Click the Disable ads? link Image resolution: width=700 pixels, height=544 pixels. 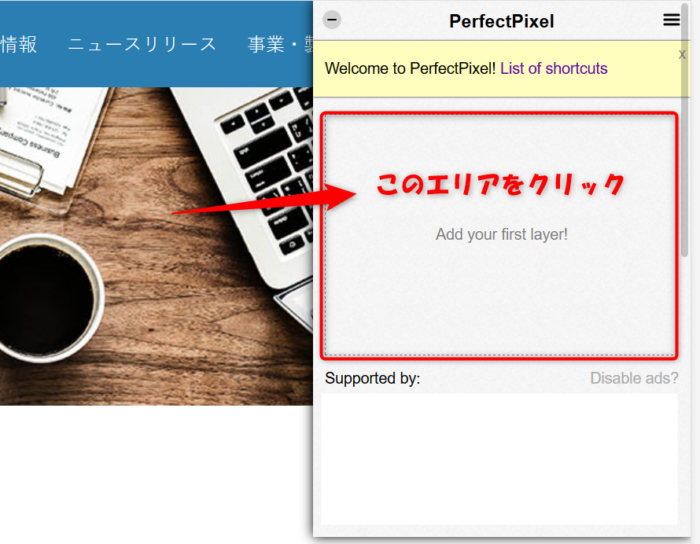(x=633, y=378)
